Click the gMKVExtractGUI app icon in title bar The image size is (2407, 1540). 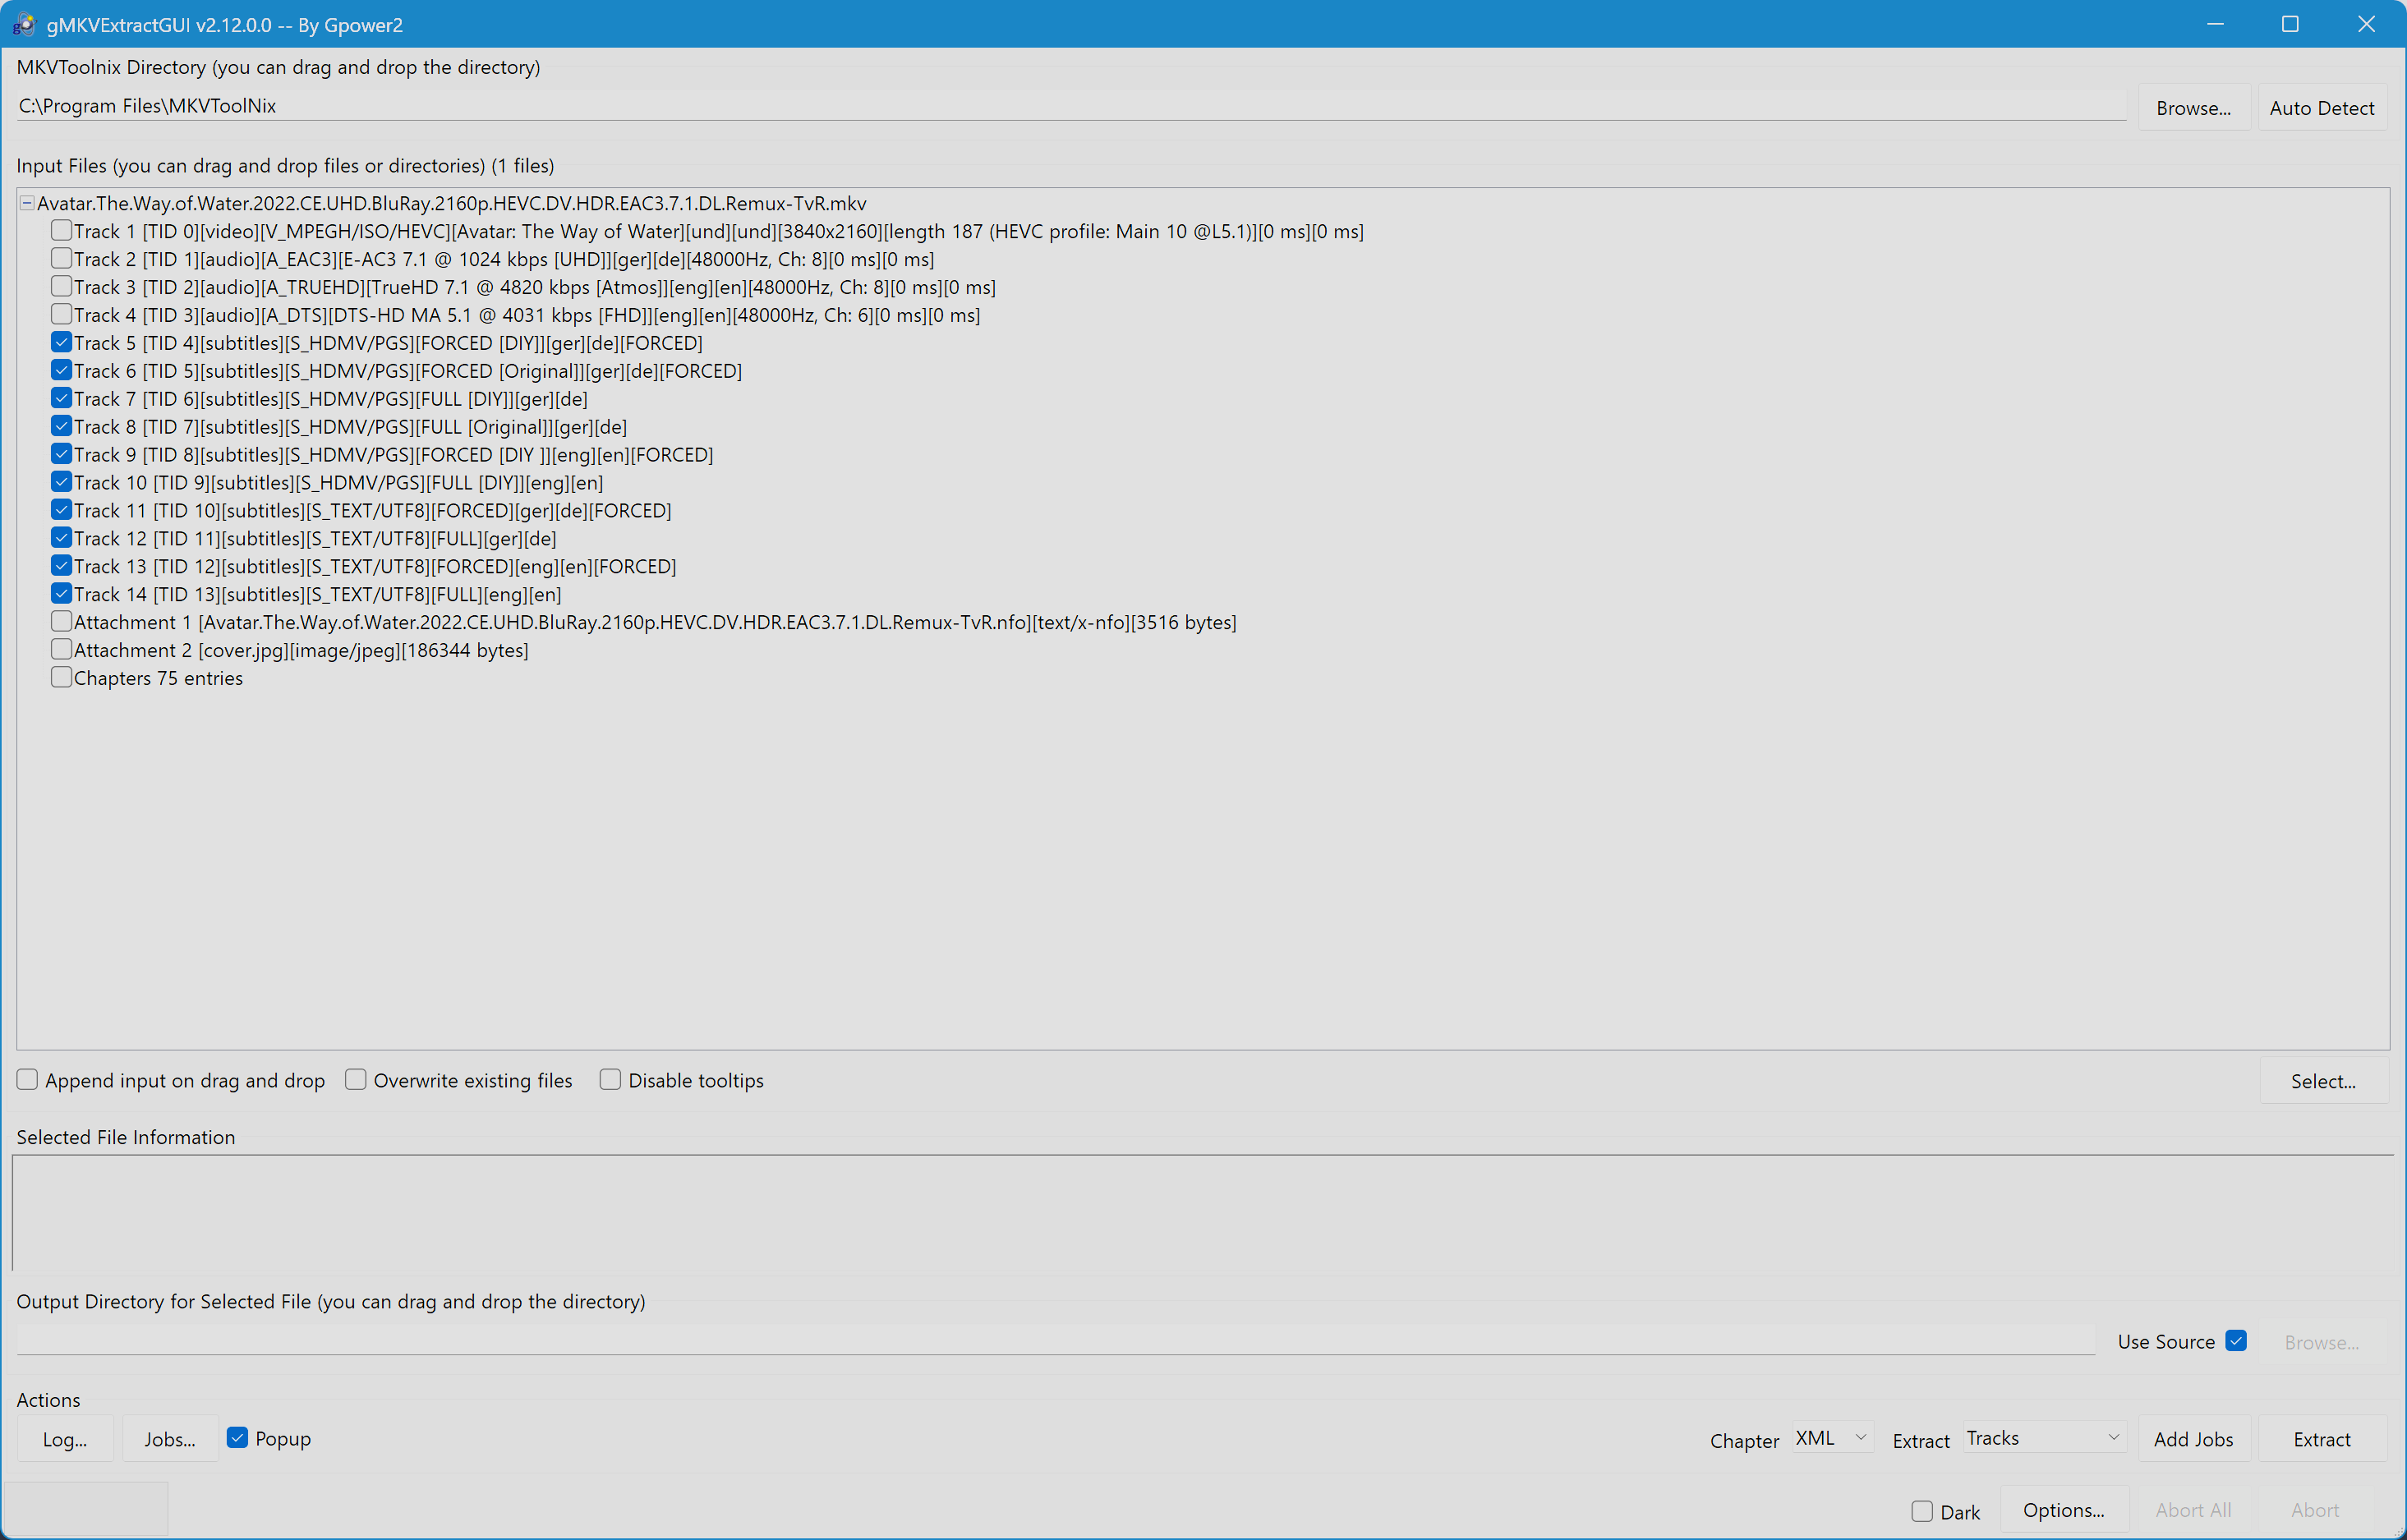(23, 25)
